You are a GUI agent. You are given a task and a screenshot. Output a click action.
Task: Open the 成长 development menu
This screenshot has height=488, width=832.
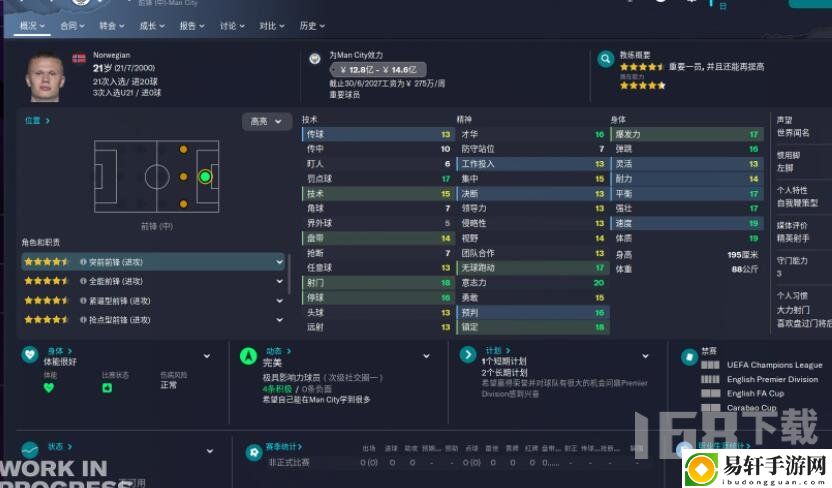[152, 25]
